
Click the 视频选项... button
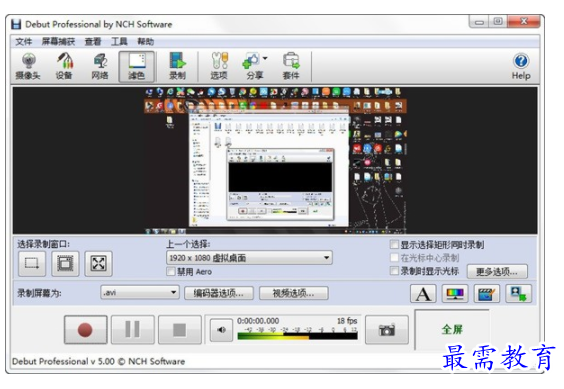294,293
